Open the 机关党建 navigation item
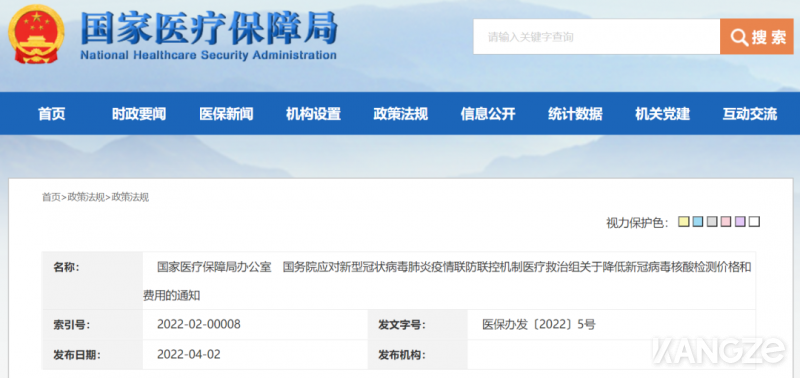This screenshot has width=800, height=378. tap(662, 114)
